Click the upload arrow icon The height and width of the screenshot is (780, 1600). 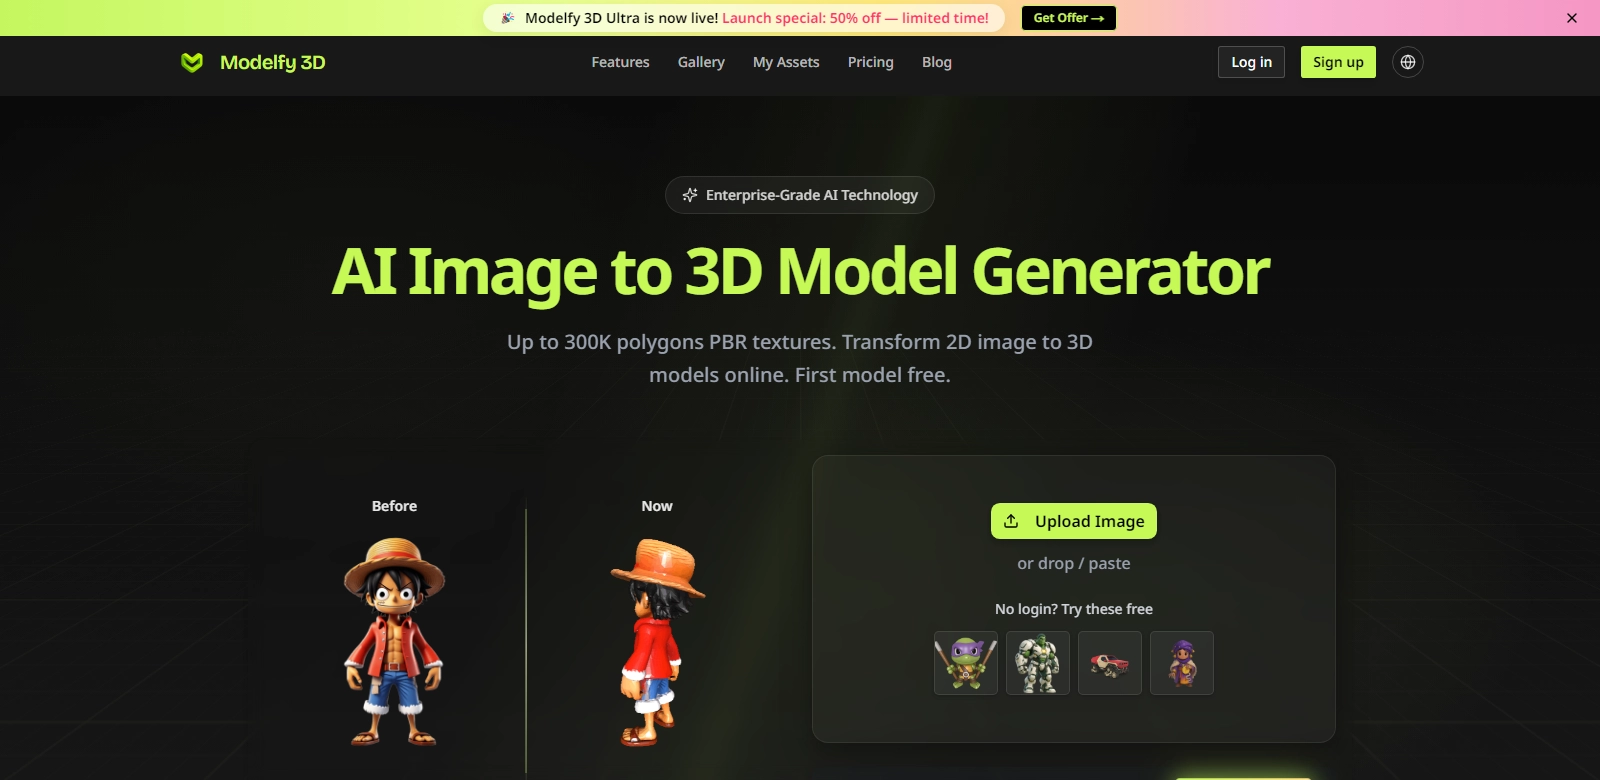pos(1011,521)
